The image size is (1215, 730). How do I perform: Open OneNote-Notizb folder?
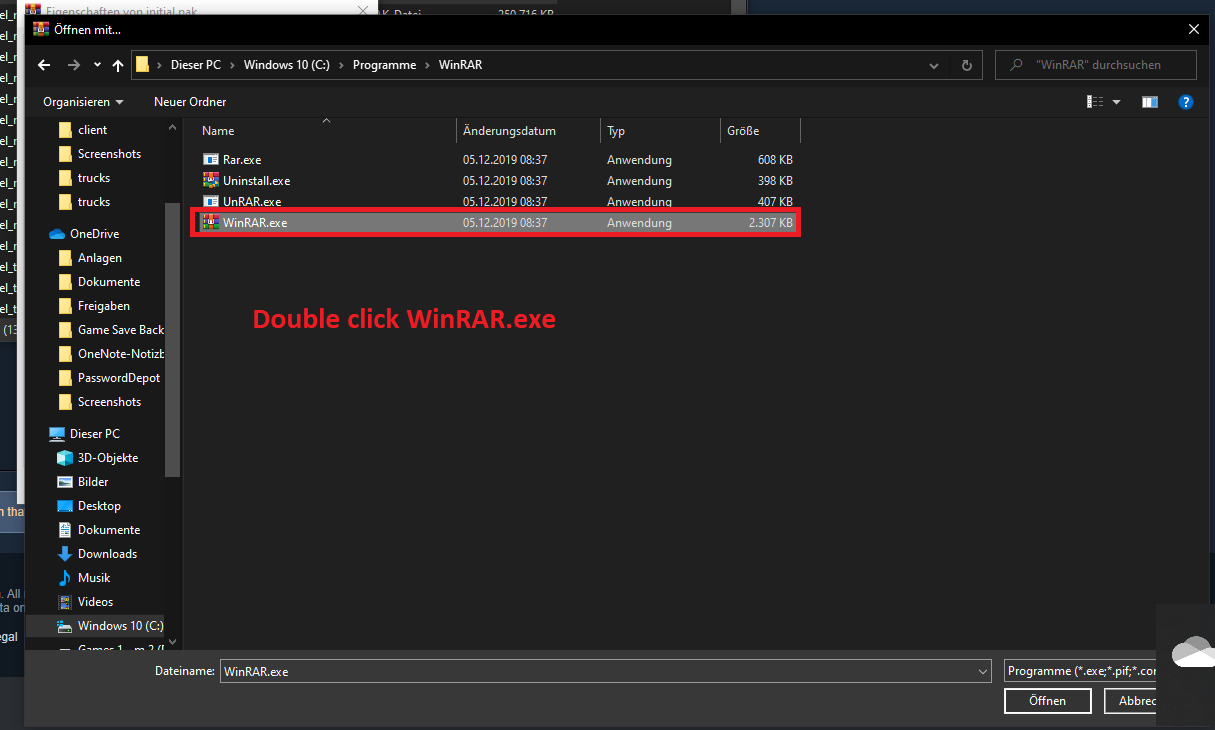coord(120,354)
